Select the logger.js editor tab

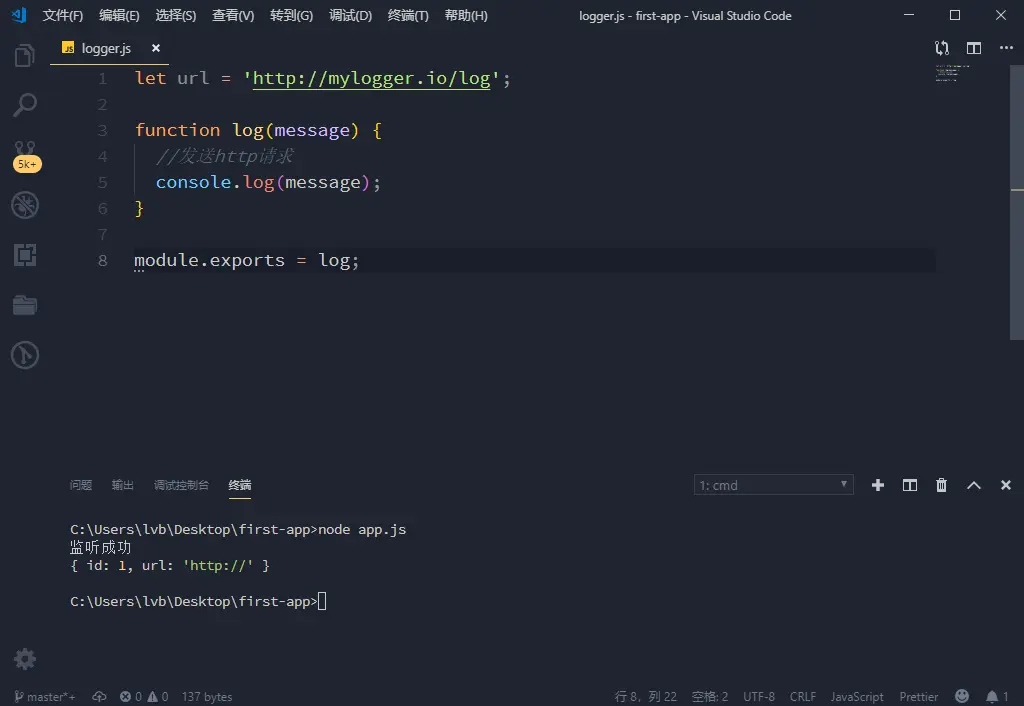[109, 48]
